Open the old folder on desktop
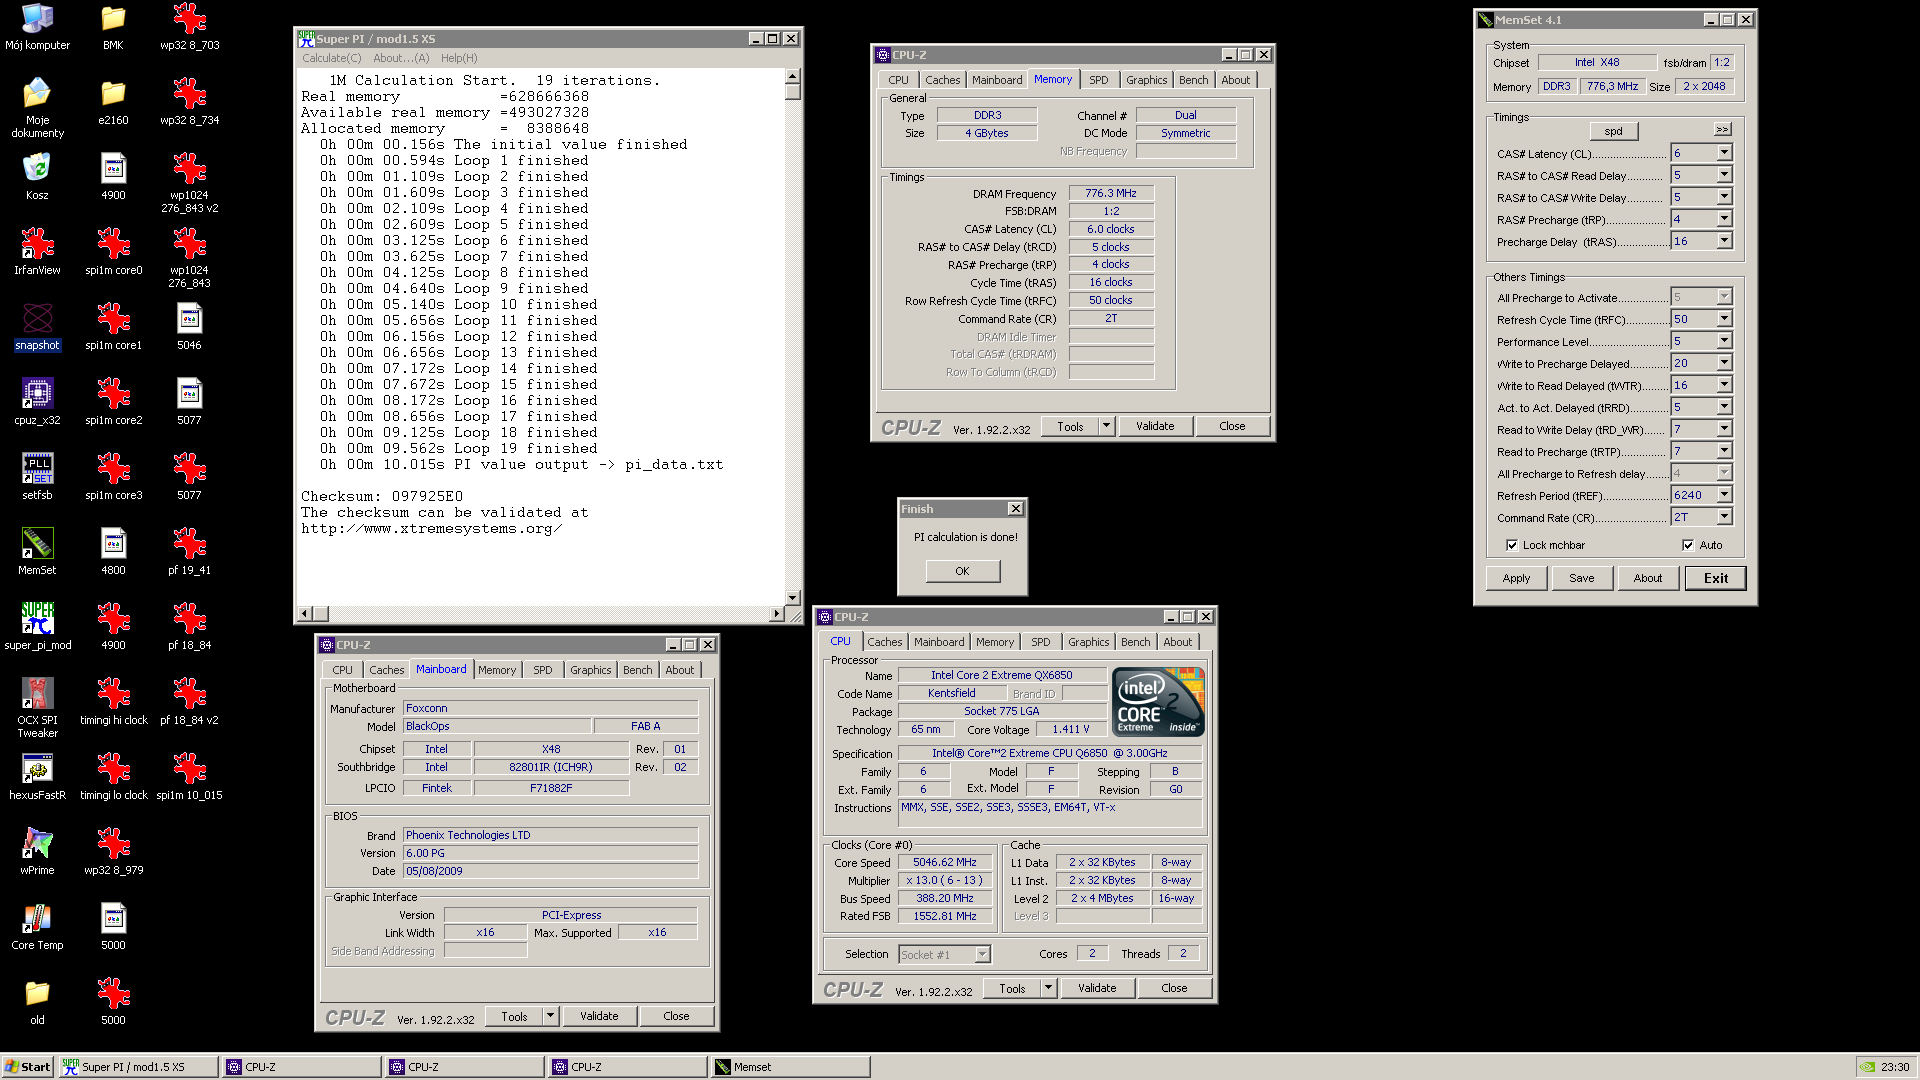Viewport: 1920px width, 1080px height. click(x=37, y=1001)
